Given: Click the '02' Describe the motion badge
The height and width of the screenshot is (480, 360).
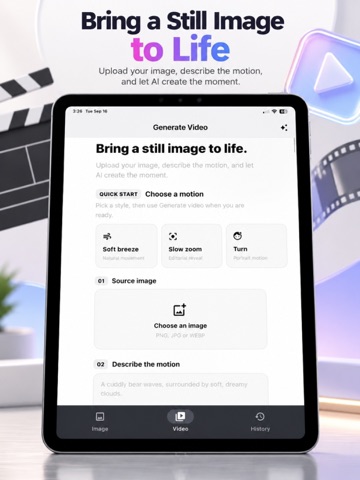Looking at the screenshot, I should click(101, 364).
